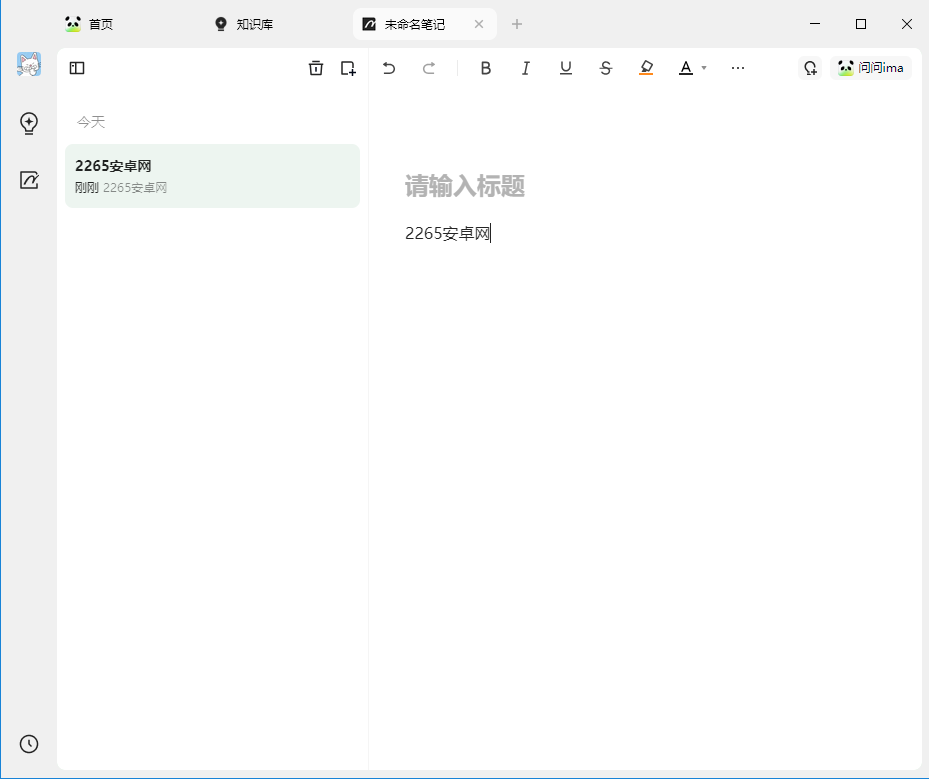
Task: Undo the last edit
Action: pyautogui.click(x=389, y=68)
